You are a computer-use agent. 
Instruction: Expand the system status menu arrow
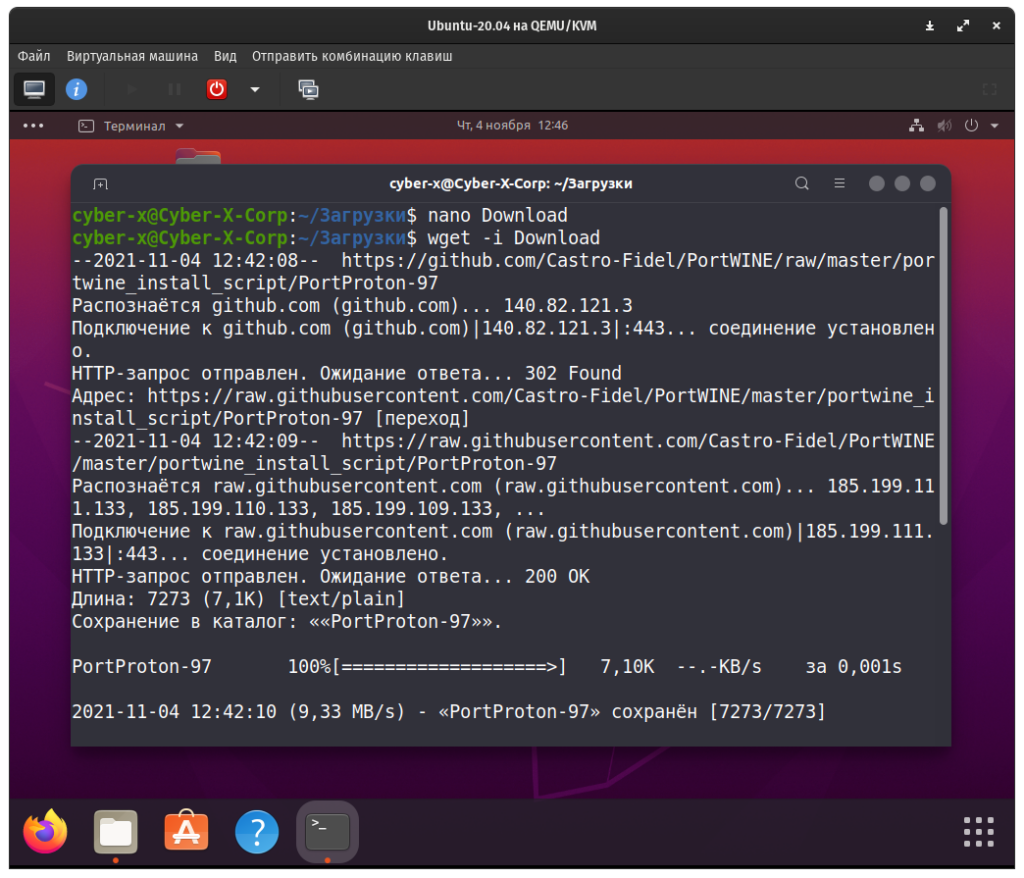point(994,126)
